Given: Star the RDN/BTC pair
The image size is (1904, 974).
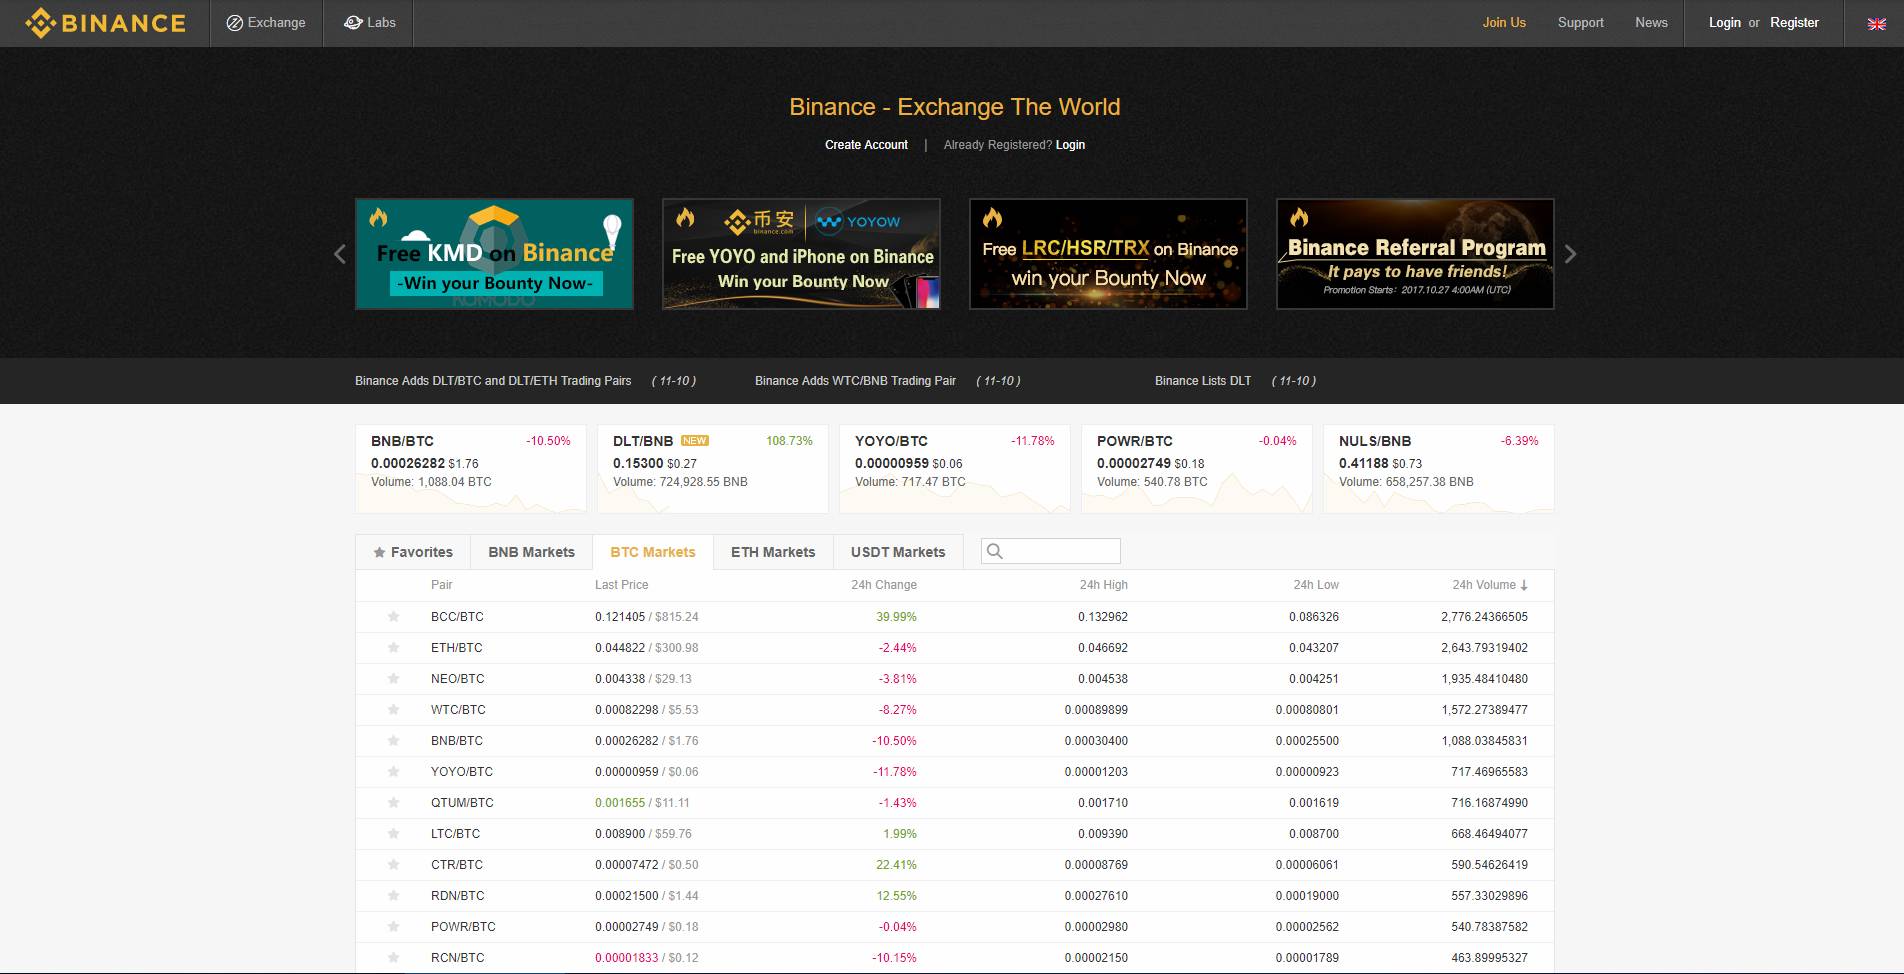Looking at the screenshot, I should pos(394,896).
